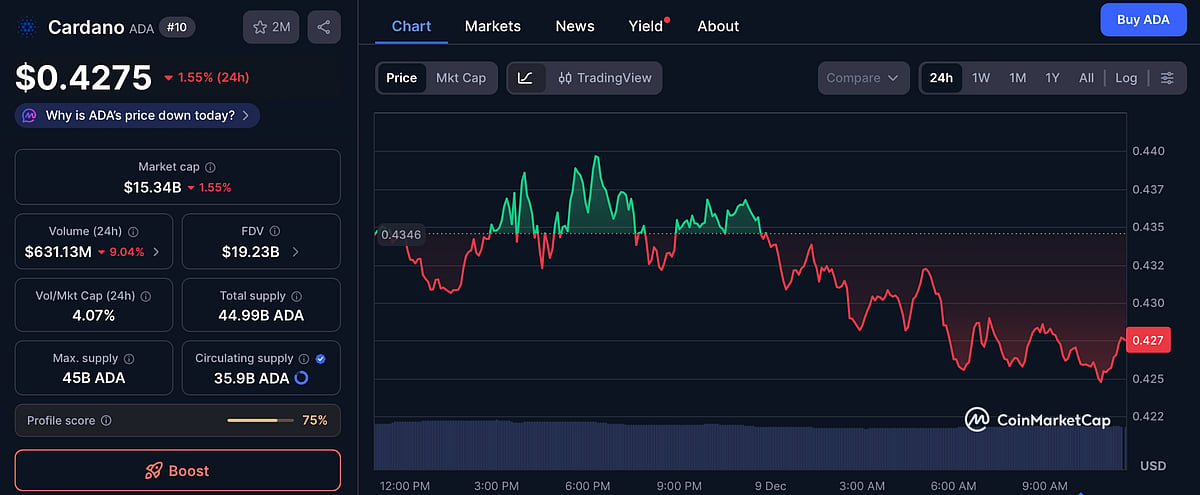Click the Profile score progress bar
Viewport: 1200px width, 495px height.
(x=260, y=421)
